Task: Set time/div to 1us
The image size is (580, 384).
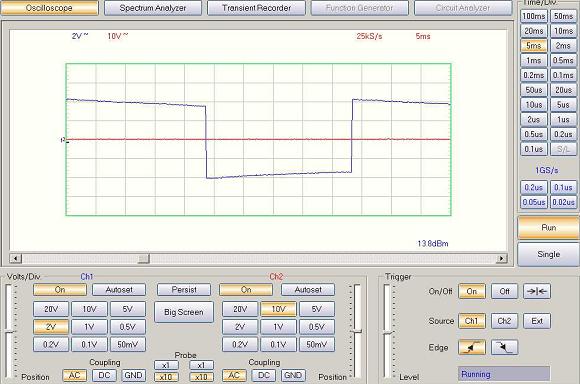Action: click(x=563, y=119)
